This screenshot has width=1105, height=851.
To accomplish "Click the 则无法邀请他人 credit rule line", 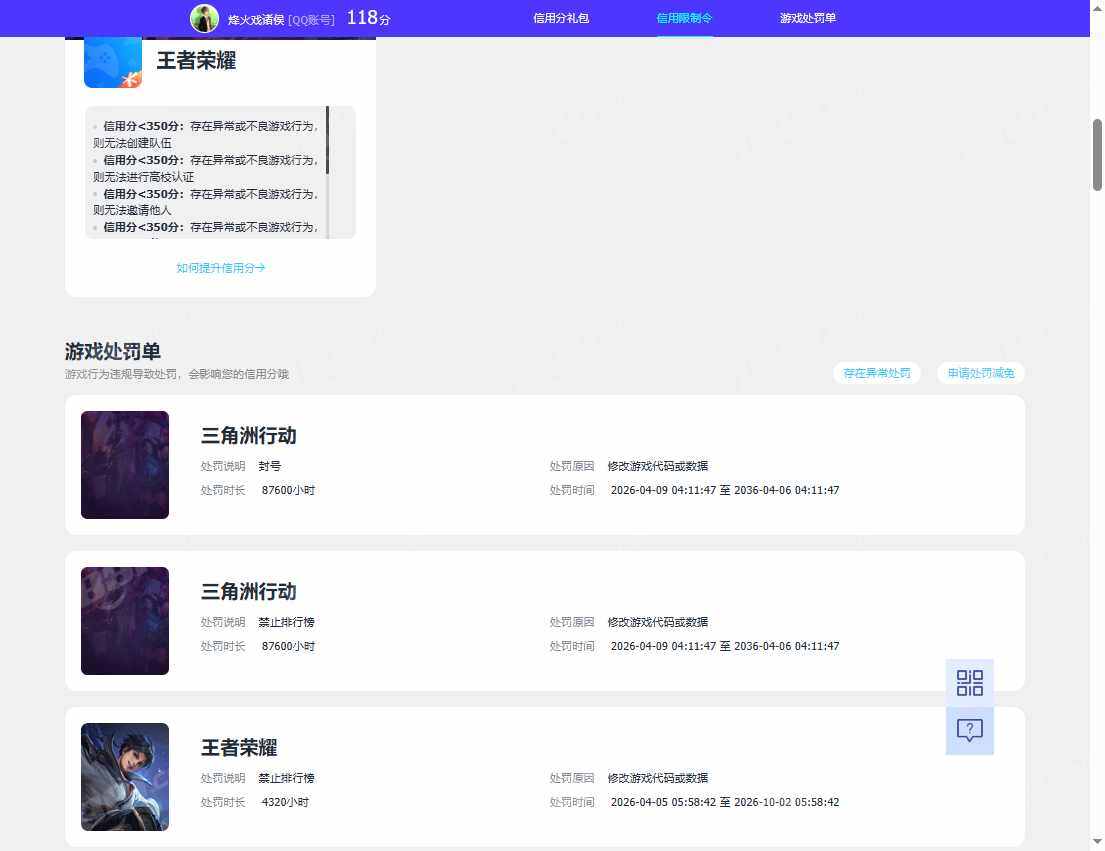I will click(132, 210).
